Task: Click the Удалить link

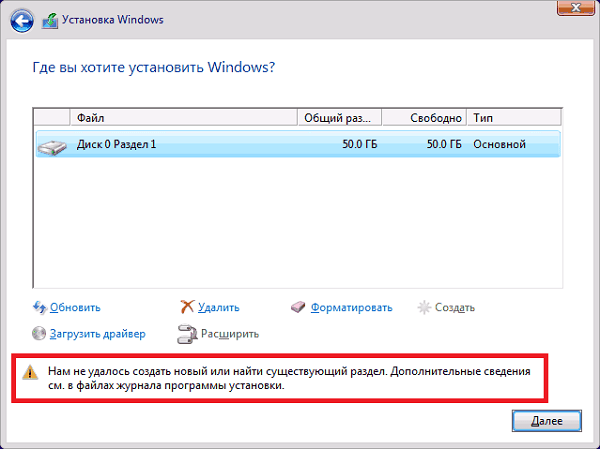Action: (219, 307)
